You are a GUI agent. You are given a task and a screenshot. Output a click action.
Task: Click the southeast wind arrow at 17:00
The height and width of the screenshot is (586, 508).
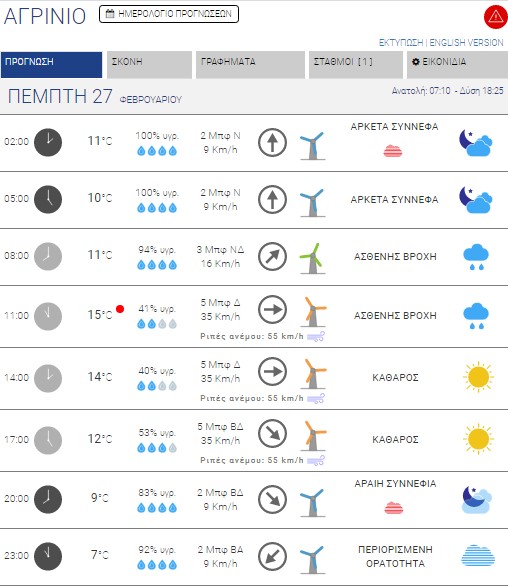coord(273,434)
